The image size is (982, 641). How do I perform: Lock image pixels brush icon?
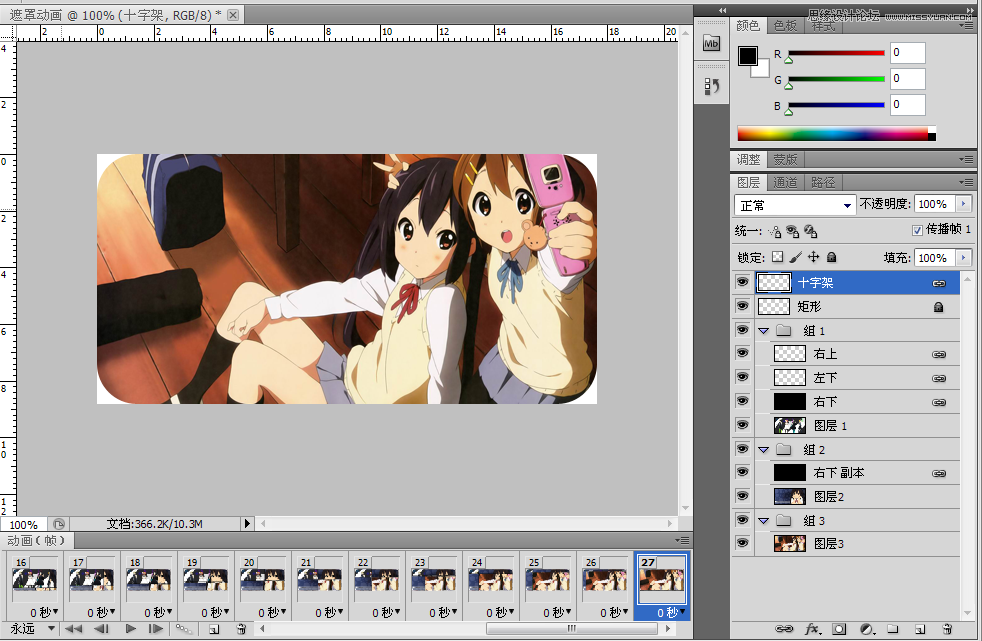pos(795,257)
